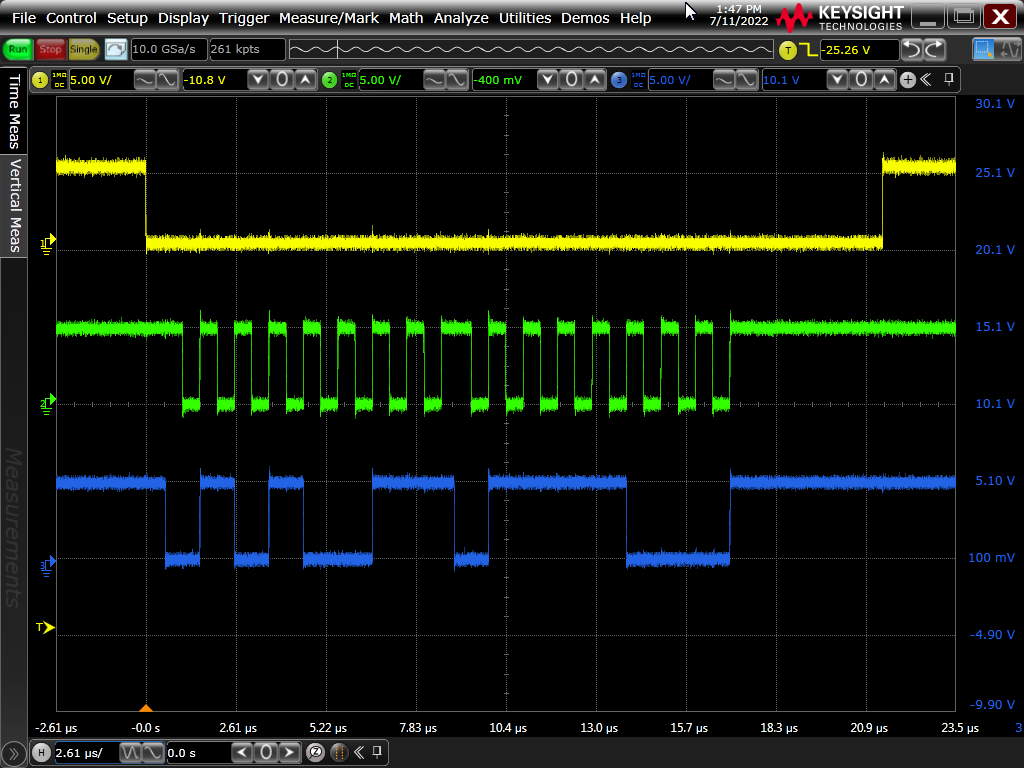Click the undo arrow icon

911,49
